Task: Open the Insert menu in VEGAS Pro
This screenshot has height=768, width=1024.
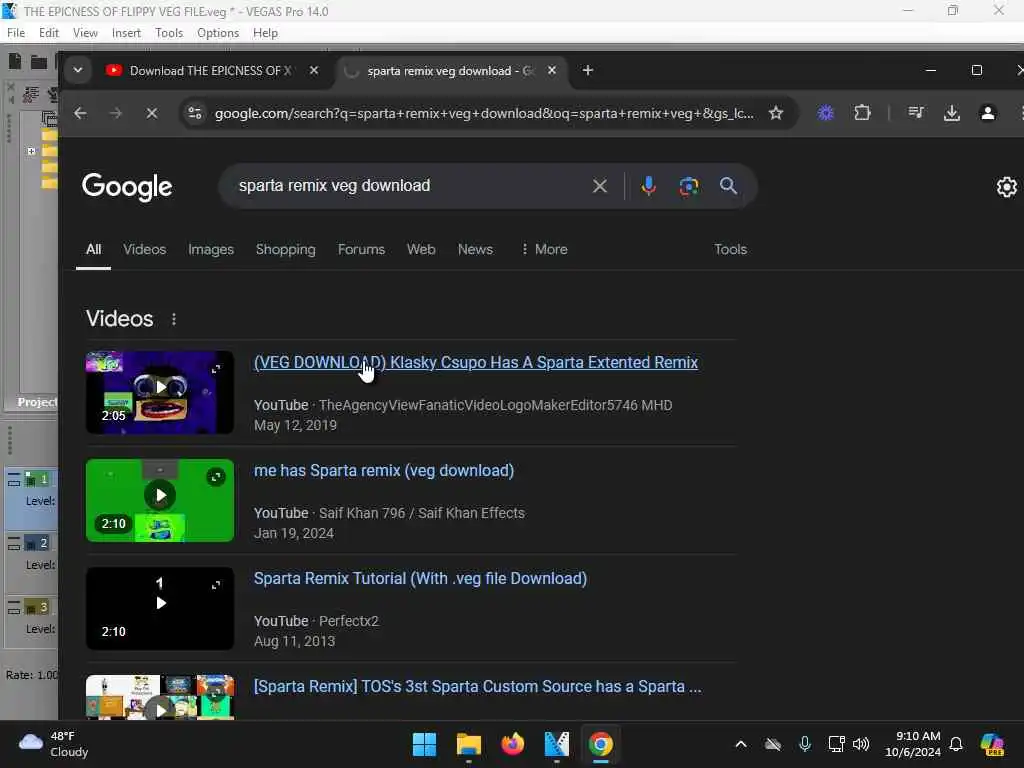Action: point(126,33)
